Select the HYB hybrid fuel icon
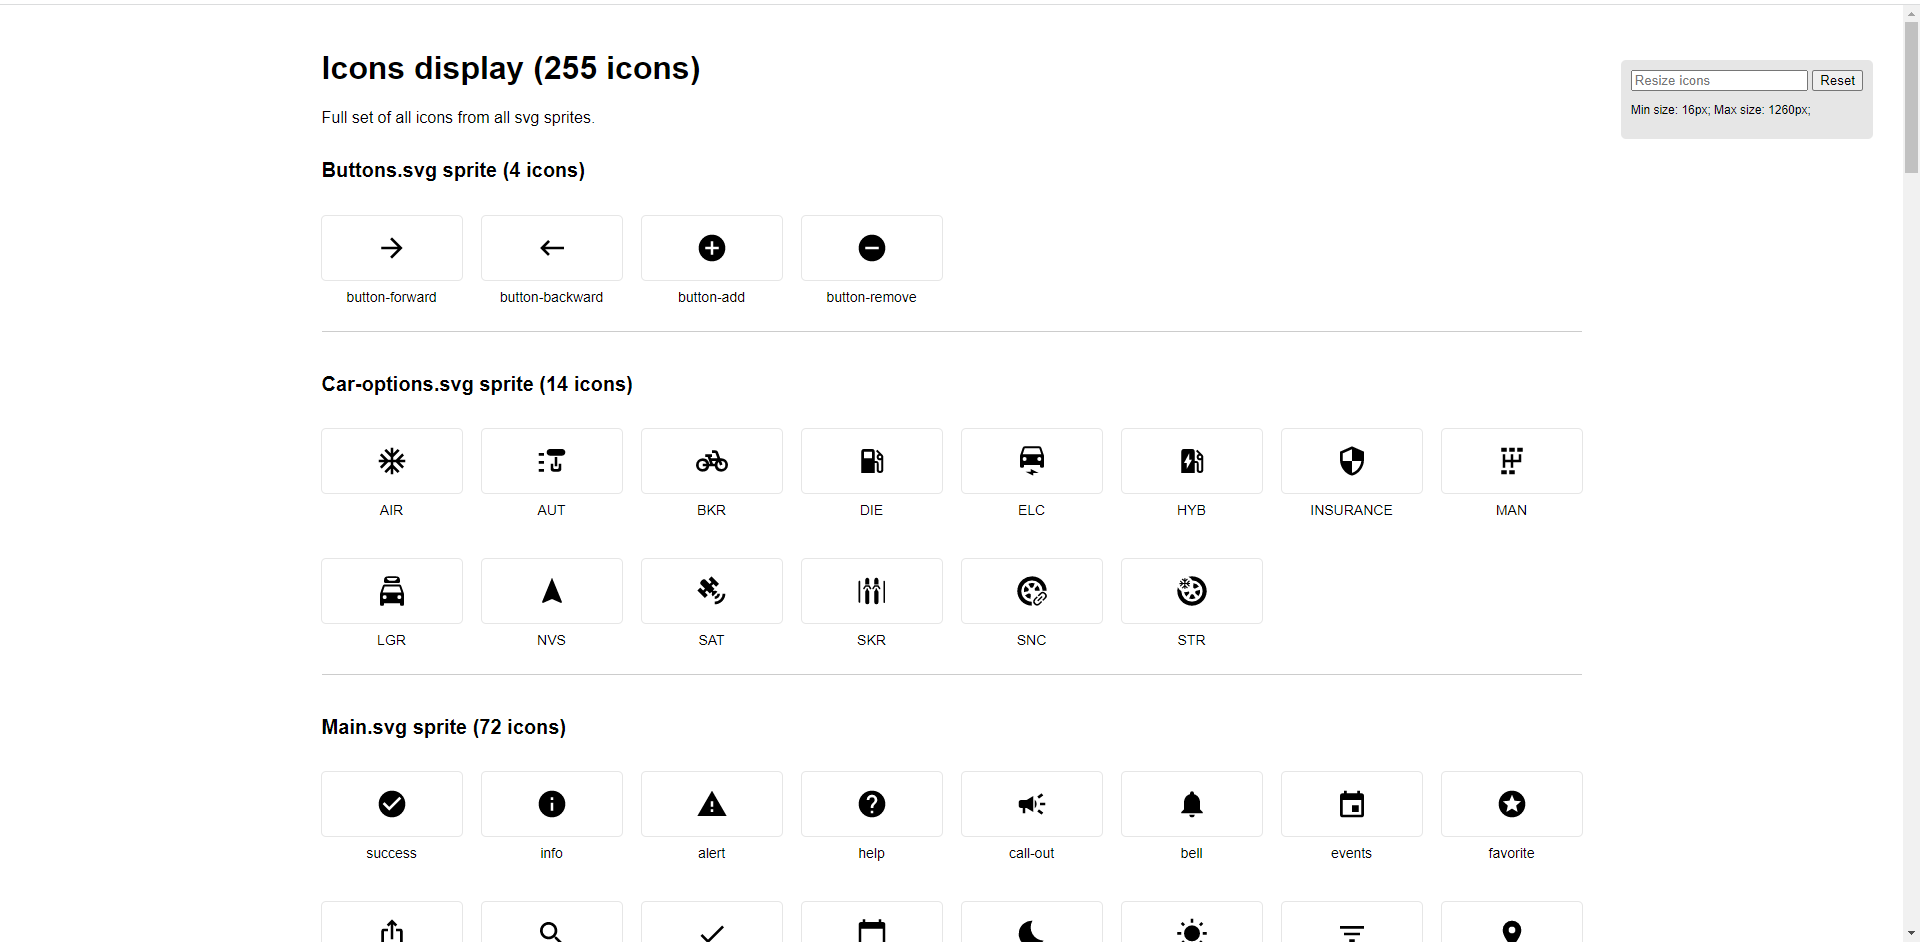 (1191, 461)
